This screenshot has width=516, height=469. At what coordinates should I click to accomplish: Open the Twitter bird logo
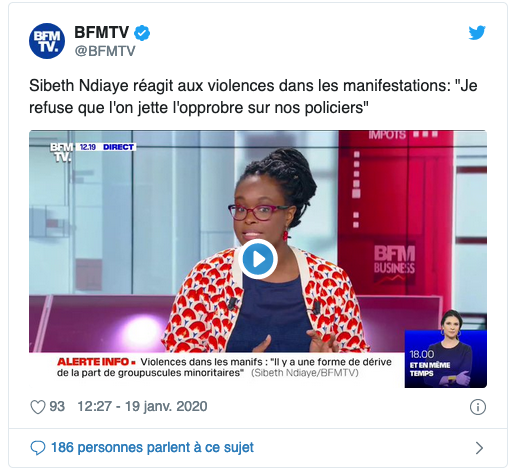click(477, 33)
